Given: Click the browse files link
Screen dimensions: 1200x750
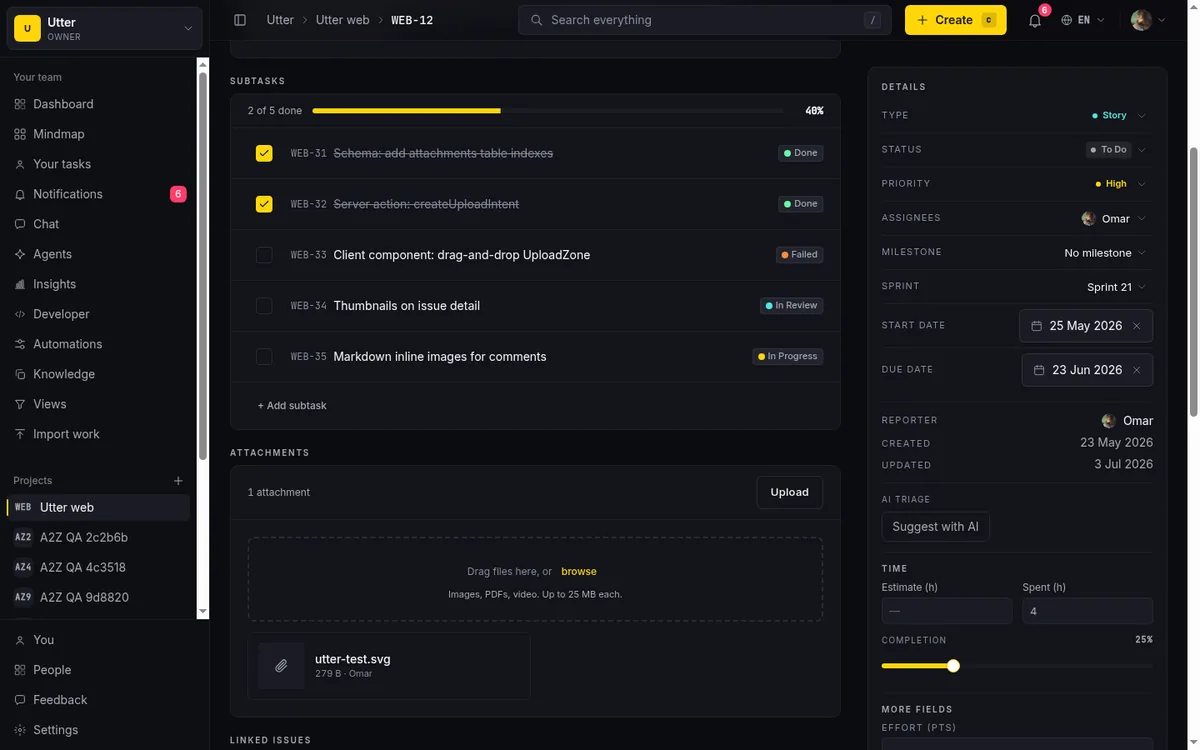Looking at the screenshot, I should [x=579, y=572].
